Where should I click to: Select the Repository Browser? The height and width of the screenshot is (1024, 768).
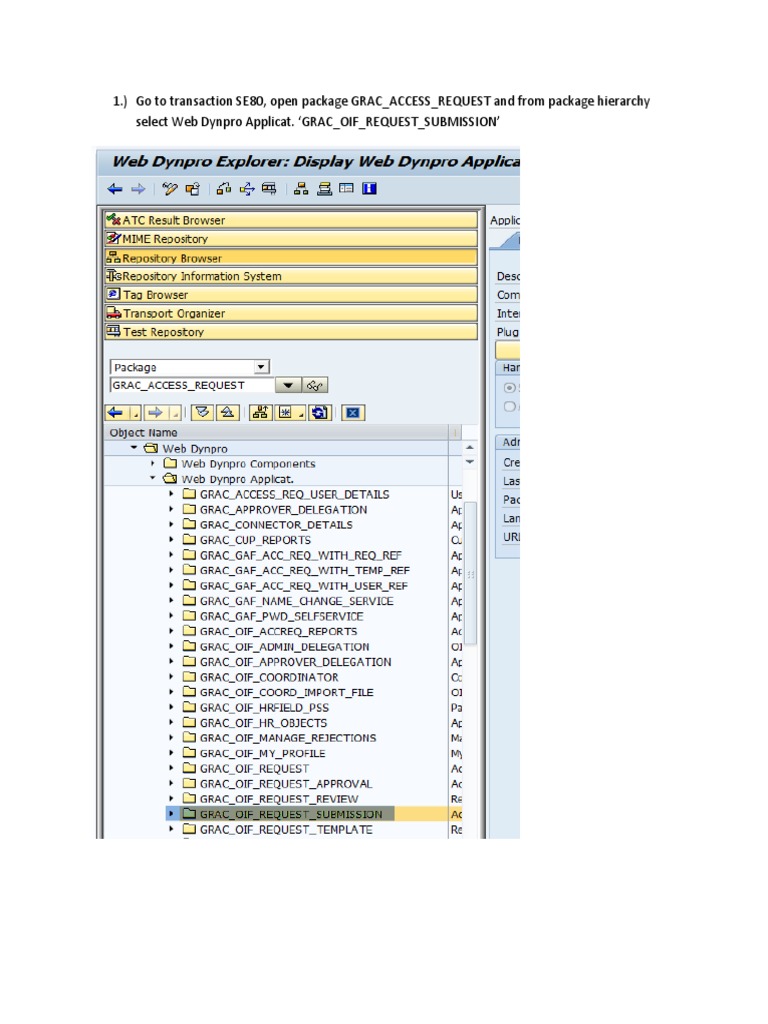click(x=291, y=258)
